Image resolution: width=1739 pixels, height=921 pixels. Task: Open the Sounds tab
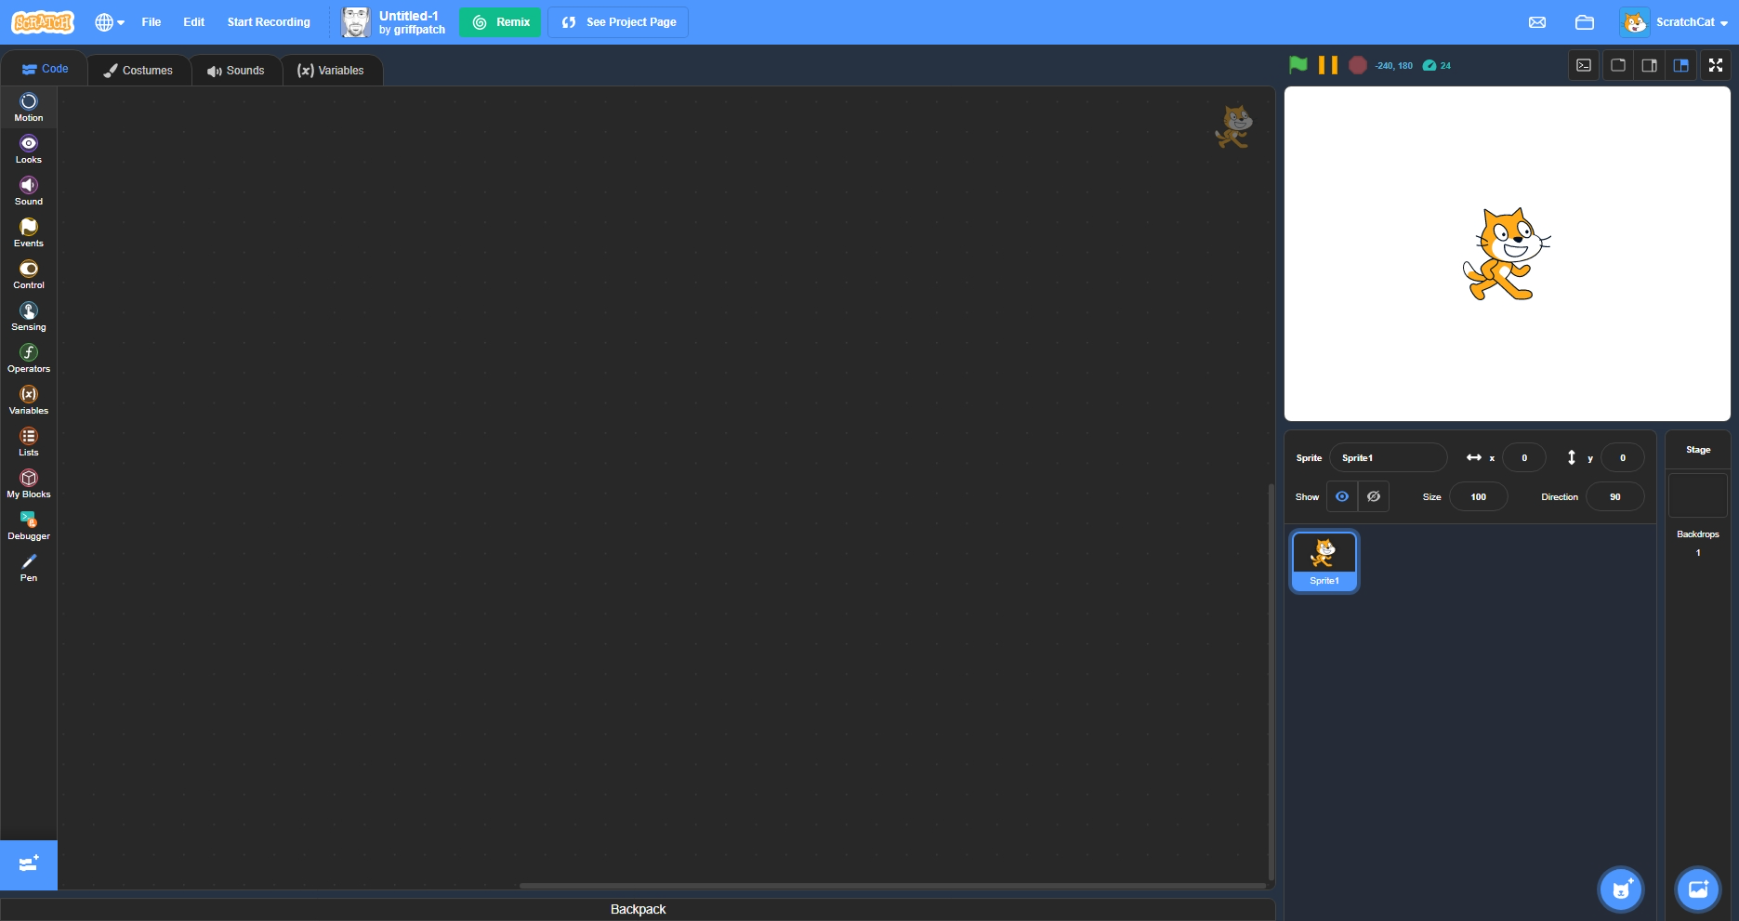pyautogui.click(x=236, y=70)
